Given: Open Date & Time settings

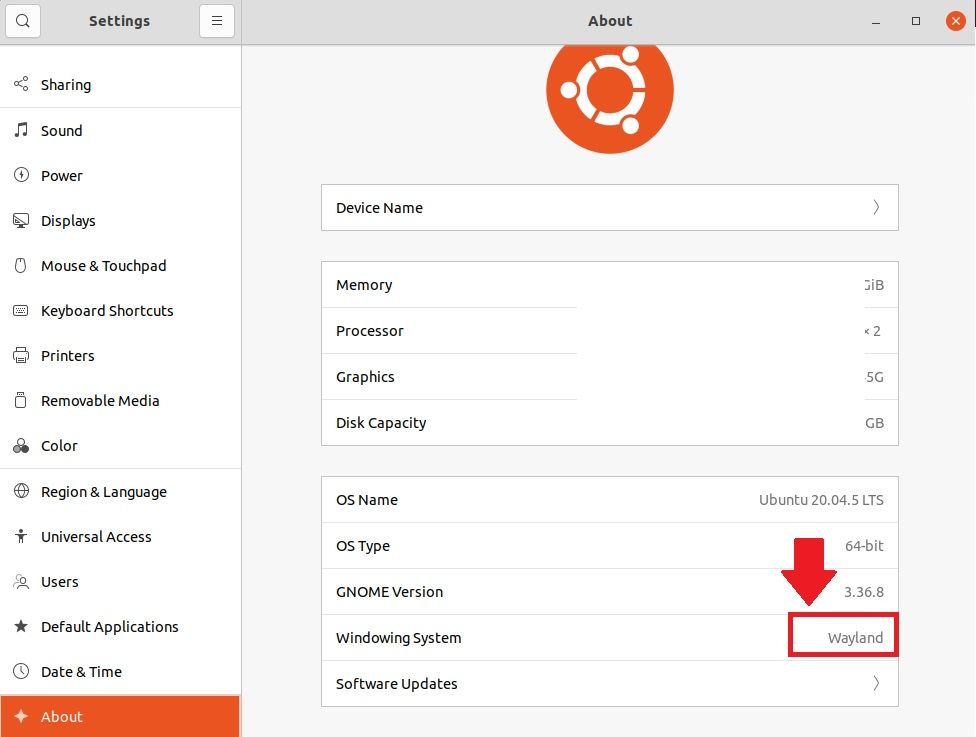Looking at the screenshot, I should (120, 672).
